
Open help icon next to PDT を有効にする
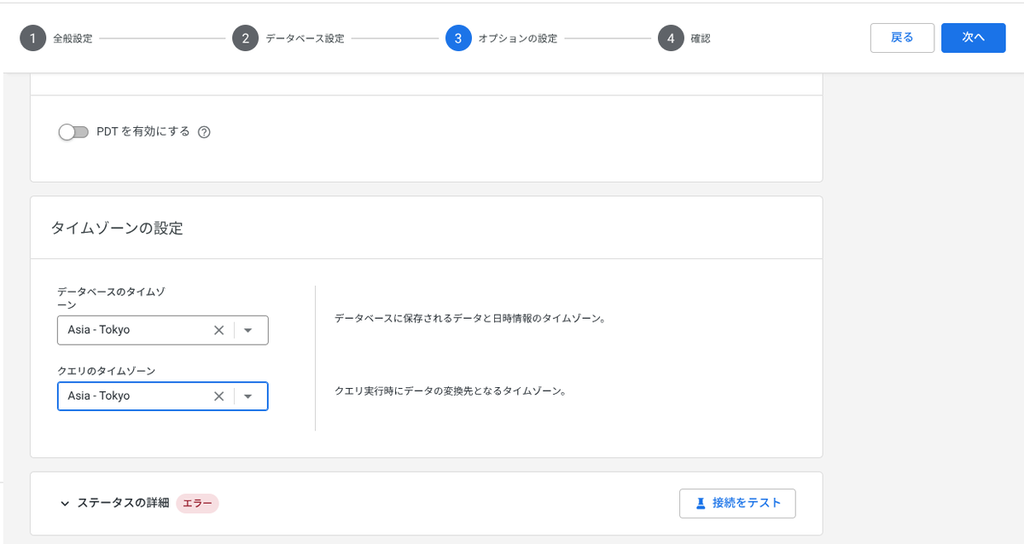coord(204,133)
